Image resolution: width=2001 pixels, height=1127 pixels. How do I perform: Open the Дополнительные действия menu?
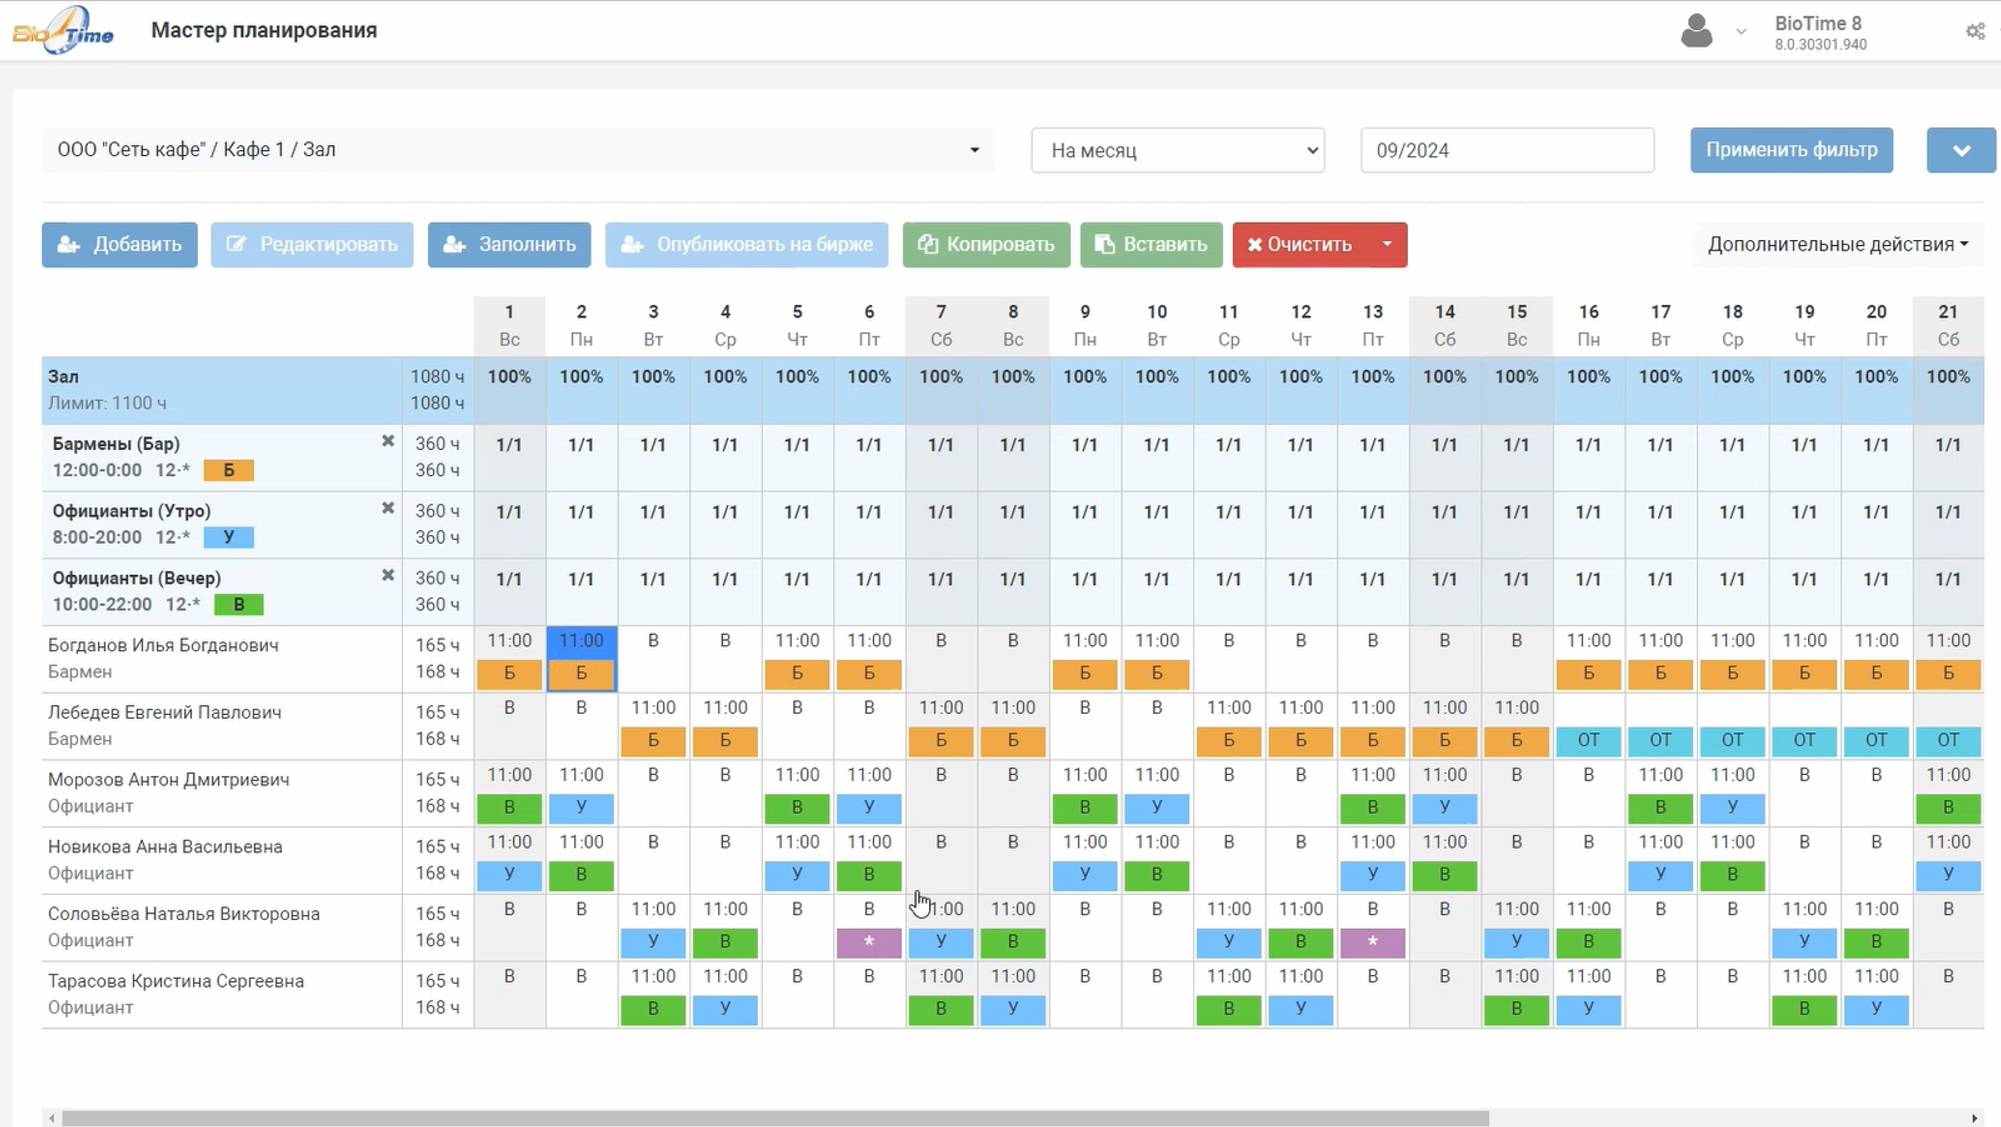[x=1837, y=244]
